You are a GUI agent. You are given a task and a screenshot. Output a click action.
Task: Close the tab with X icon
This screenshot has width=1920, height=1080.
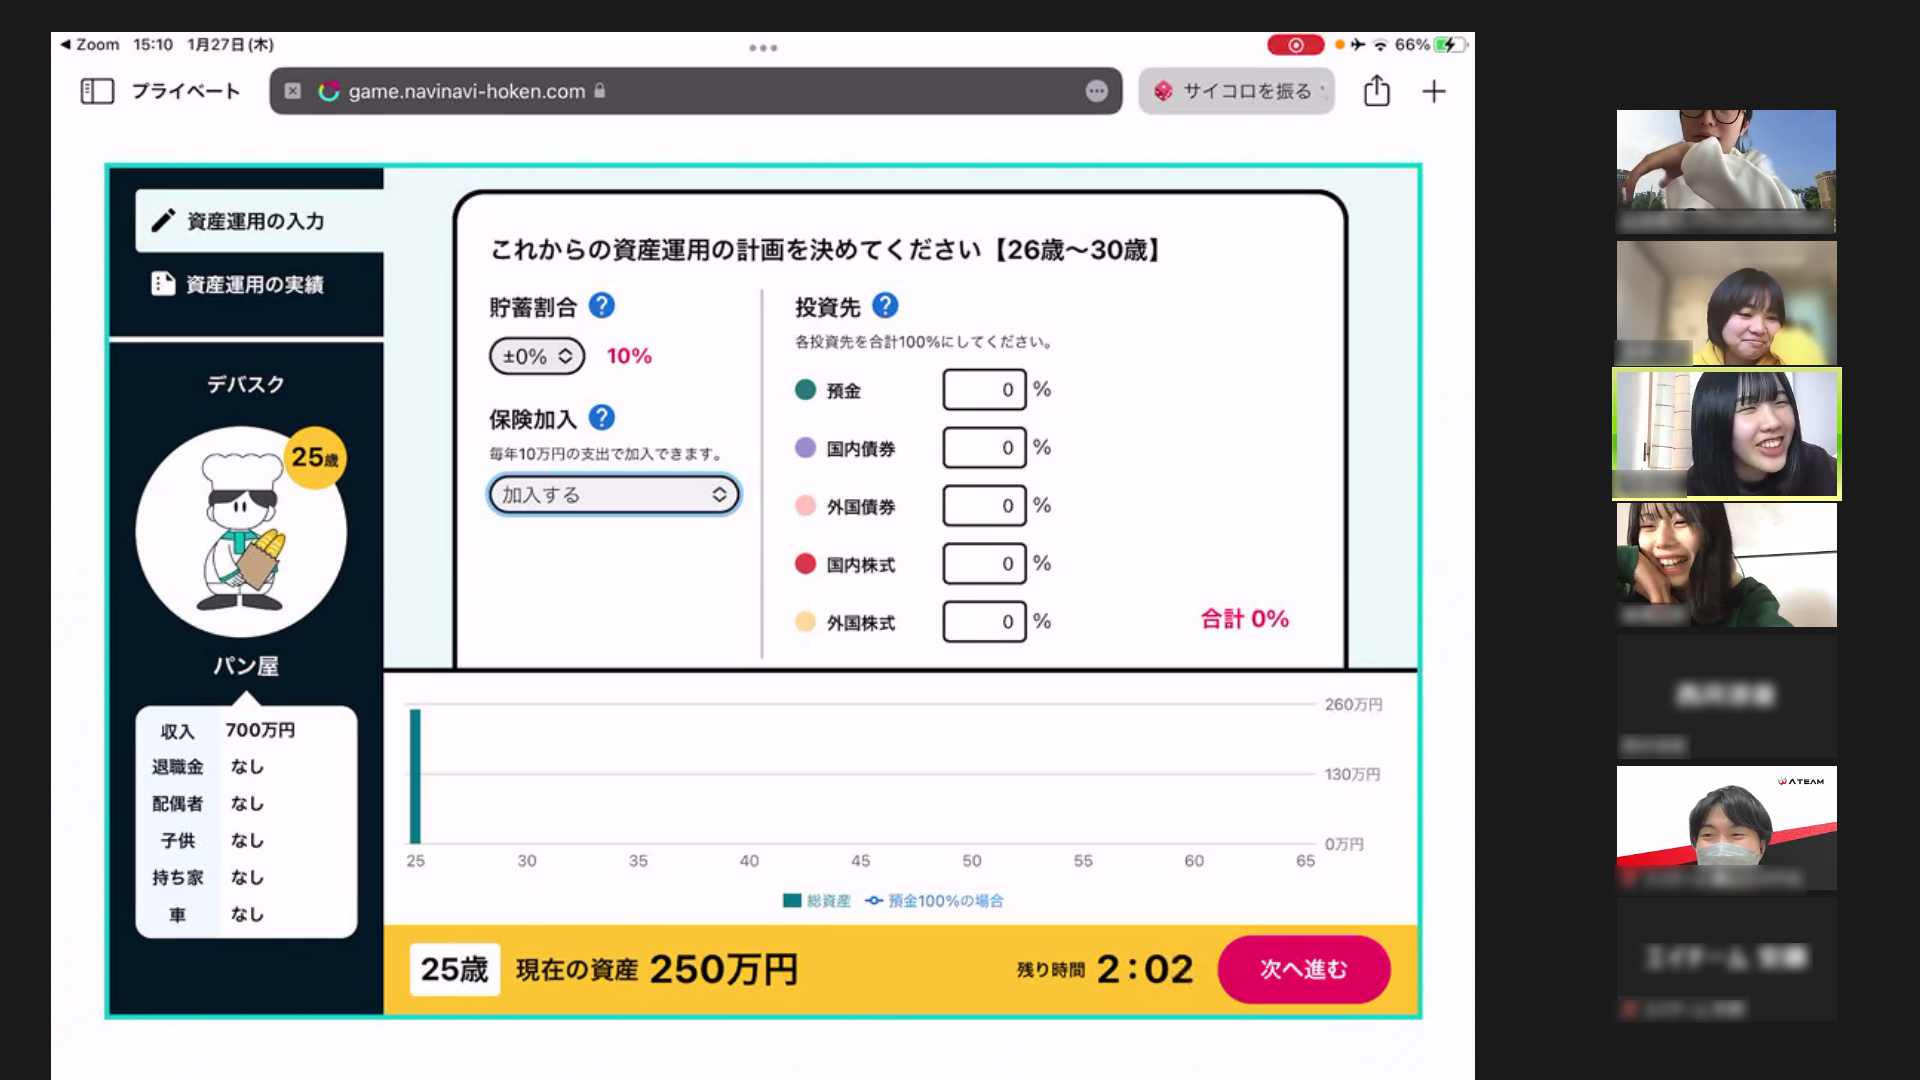point(292,91)
